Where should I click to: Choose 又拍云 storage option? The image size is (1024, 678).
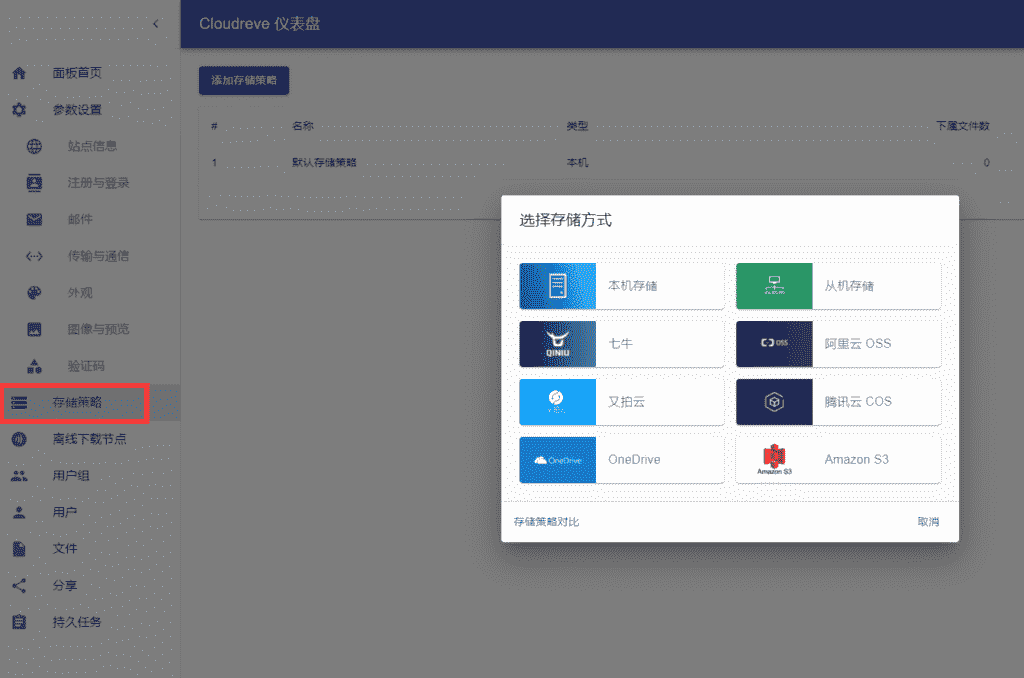(x=622, y=402)
